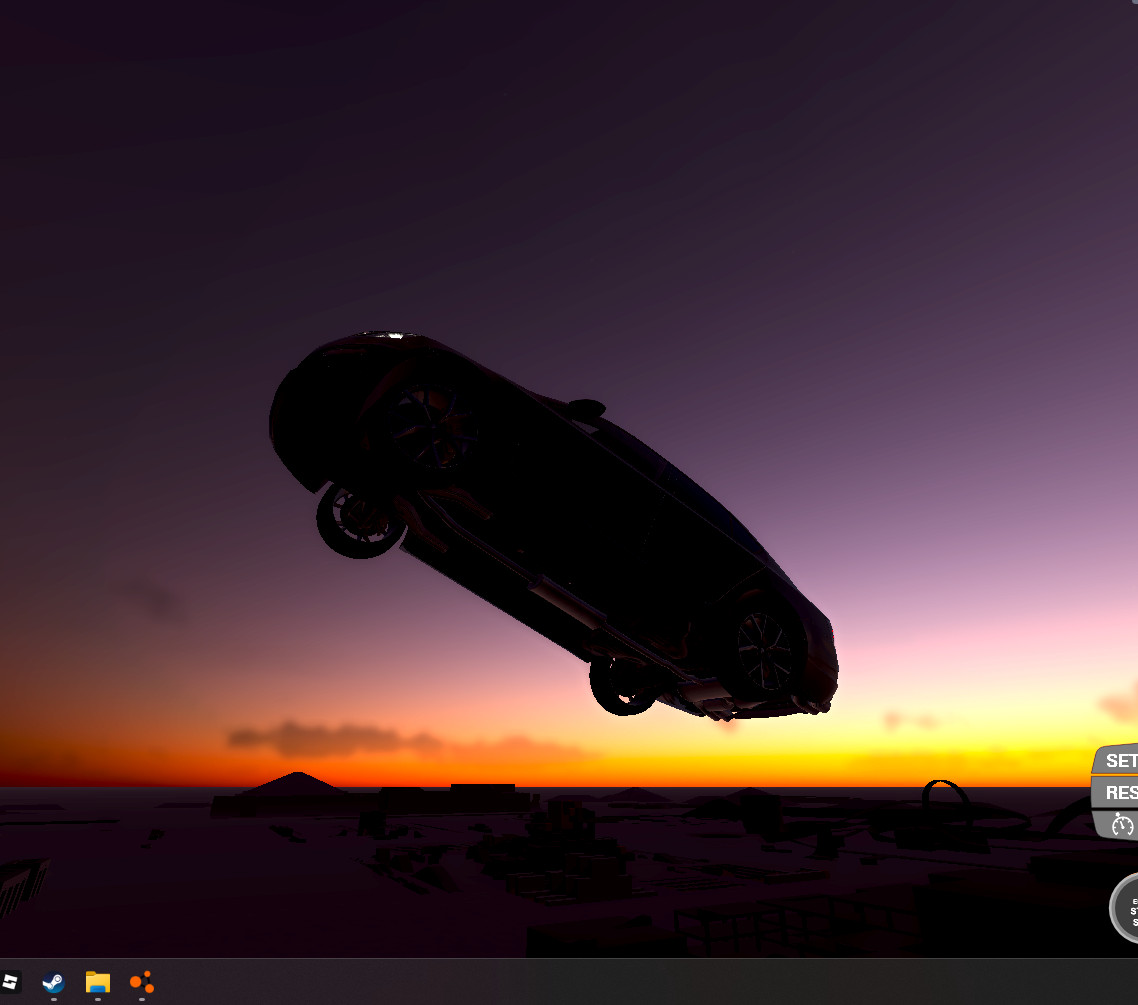Open the orange three-node app in the taskbar
Image resolution: width=1138 pixels, height=1005 pixels.
142,982
